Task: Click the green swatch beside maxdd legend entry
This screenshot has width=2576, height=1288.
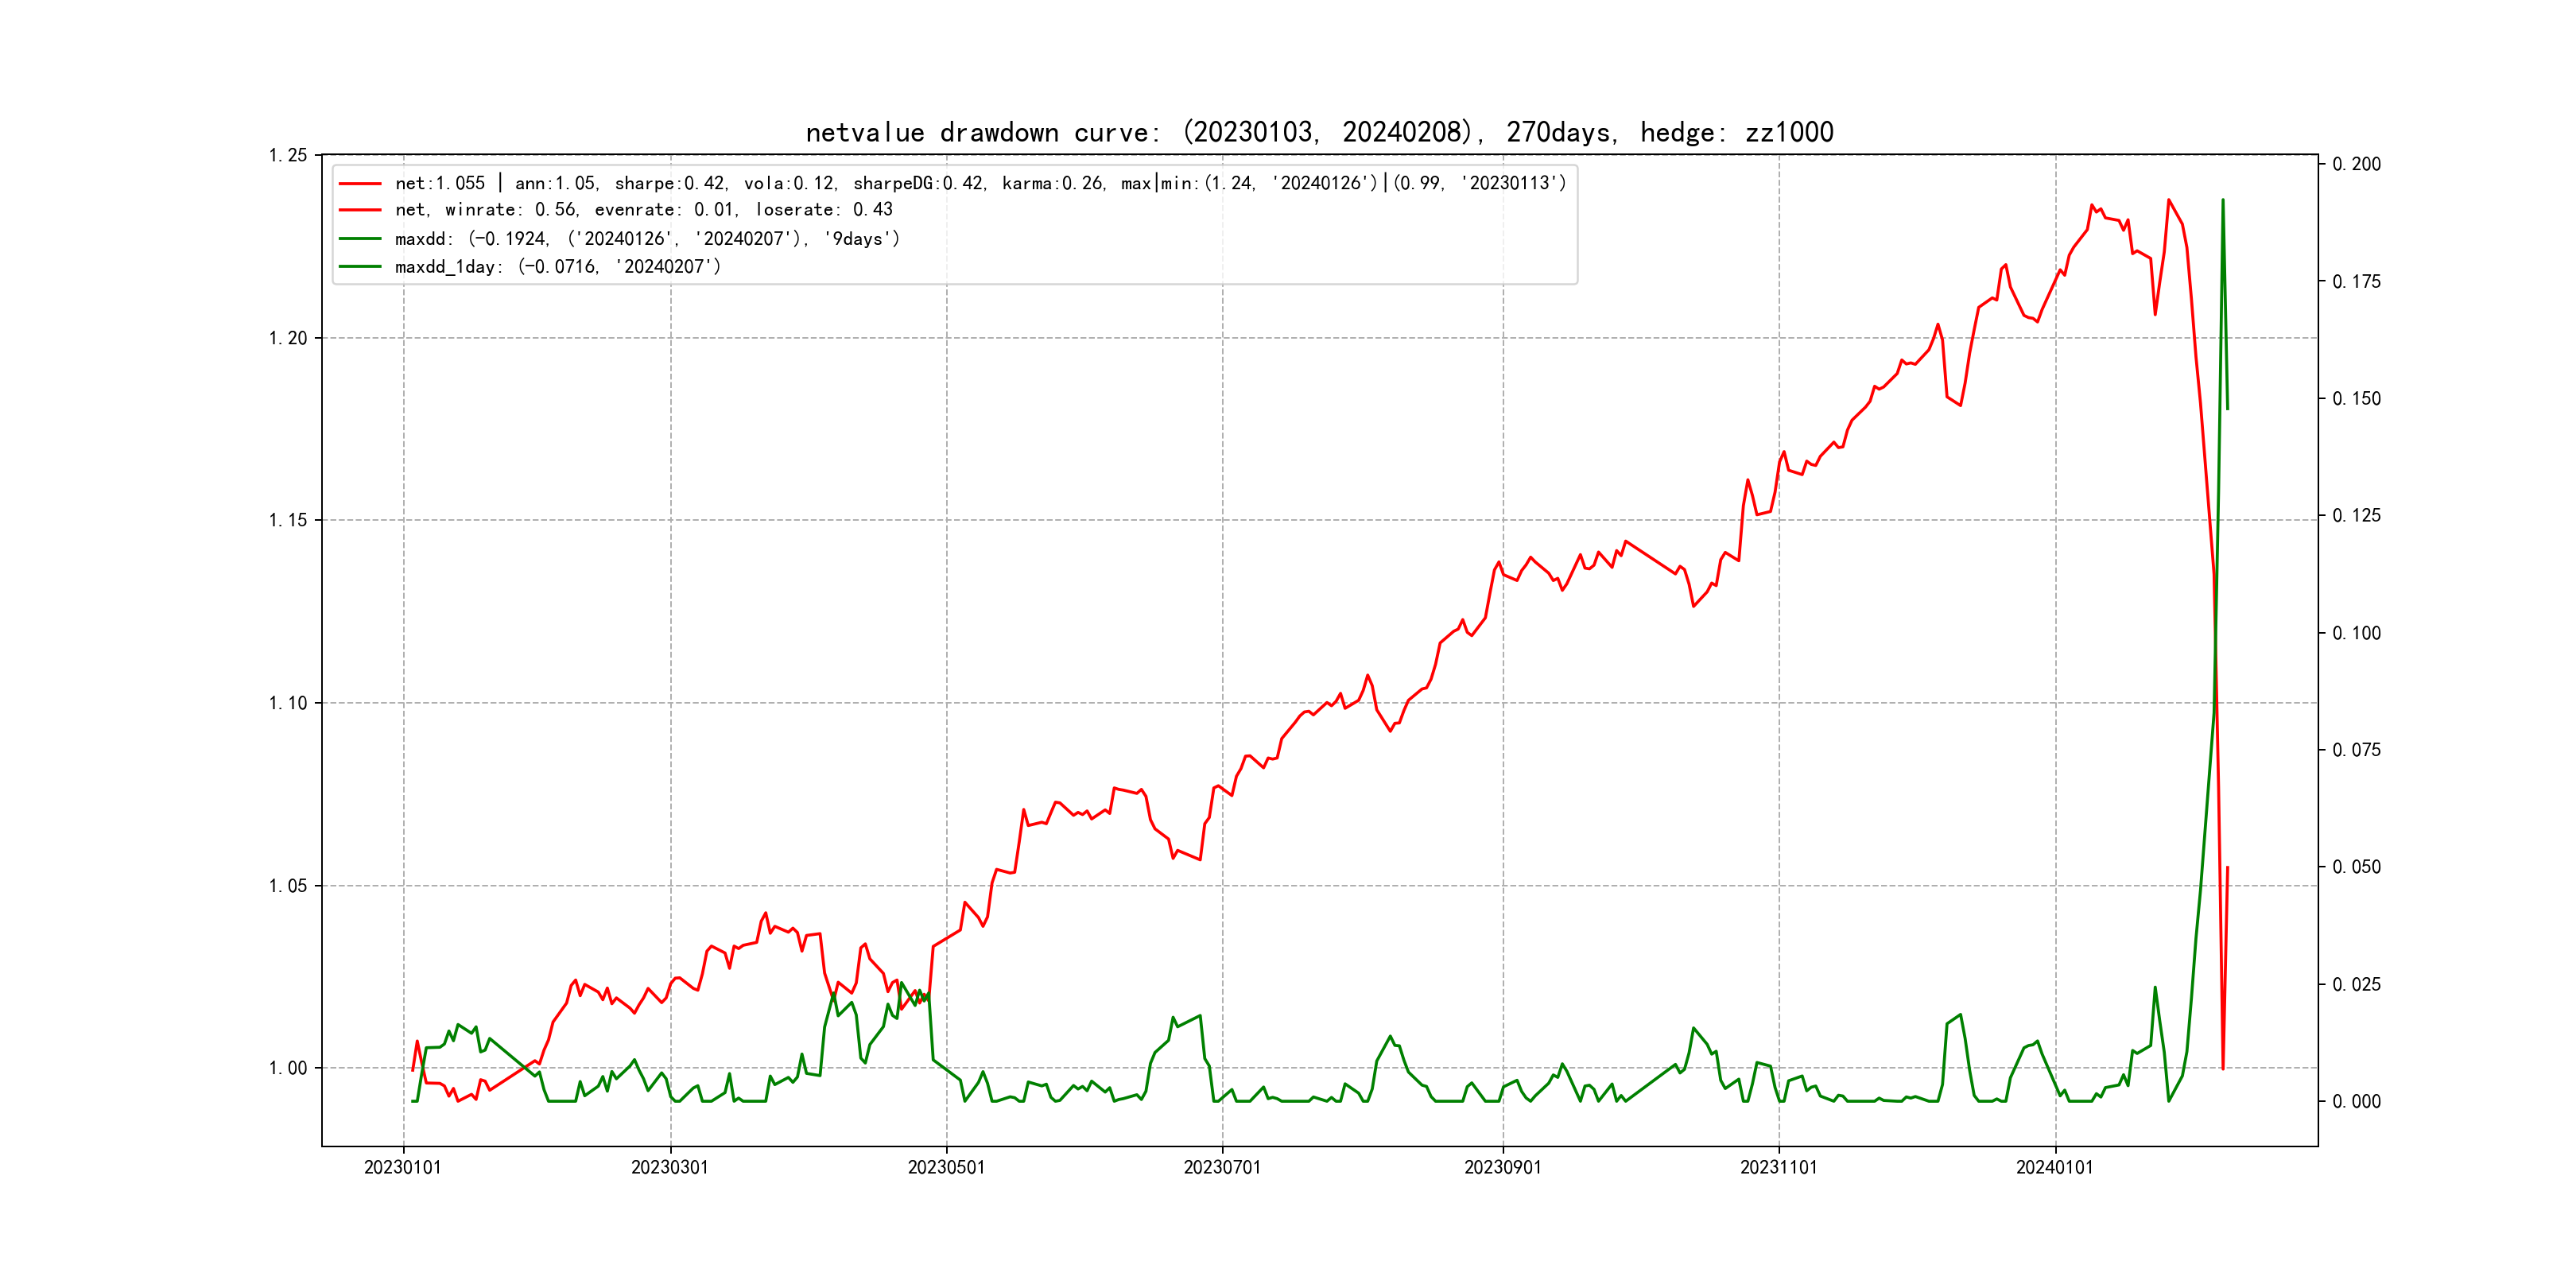Action: pyautogui.click(x=360, y=239)
